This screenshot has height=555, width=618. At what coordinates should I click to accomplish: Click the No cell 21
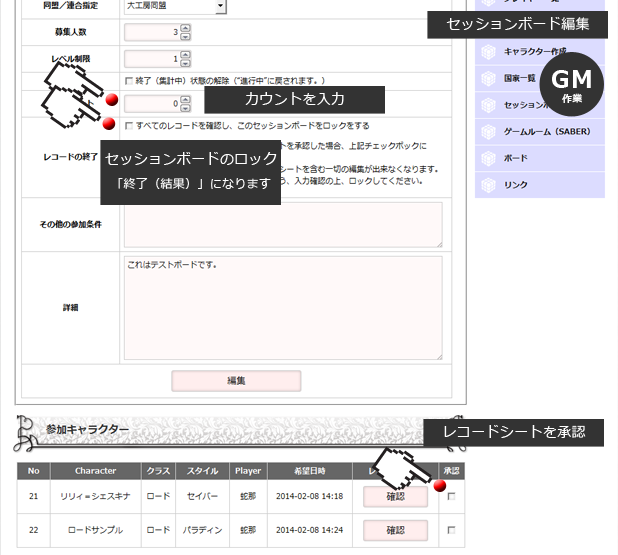point(34,496)
